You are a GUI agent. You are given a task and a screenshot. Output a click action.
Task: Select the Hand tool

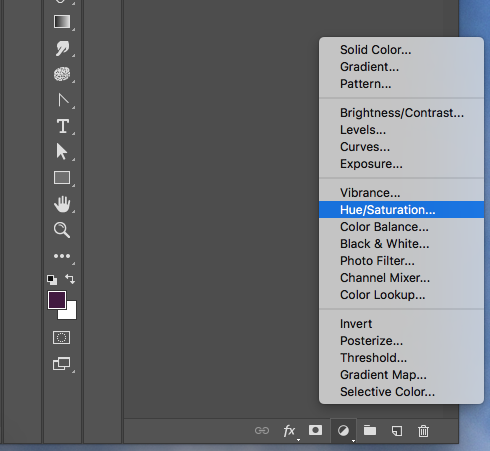pos(62,204)
